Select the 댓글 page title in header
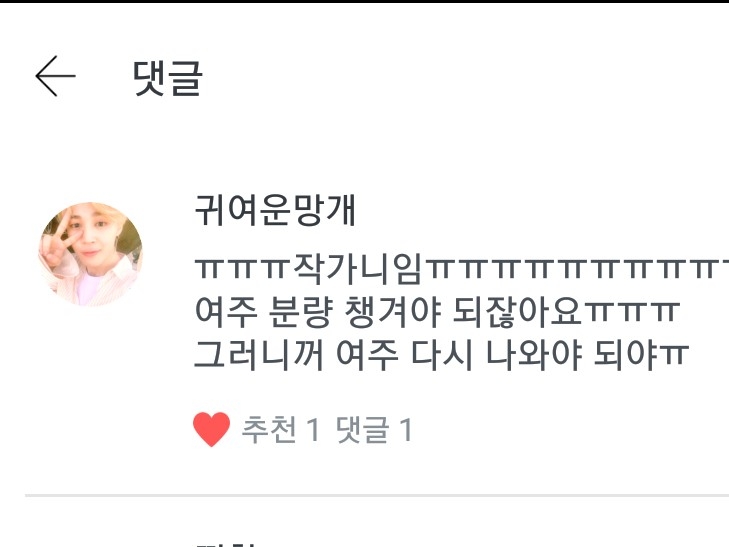The image size is (729, 547). pos(167,78)
